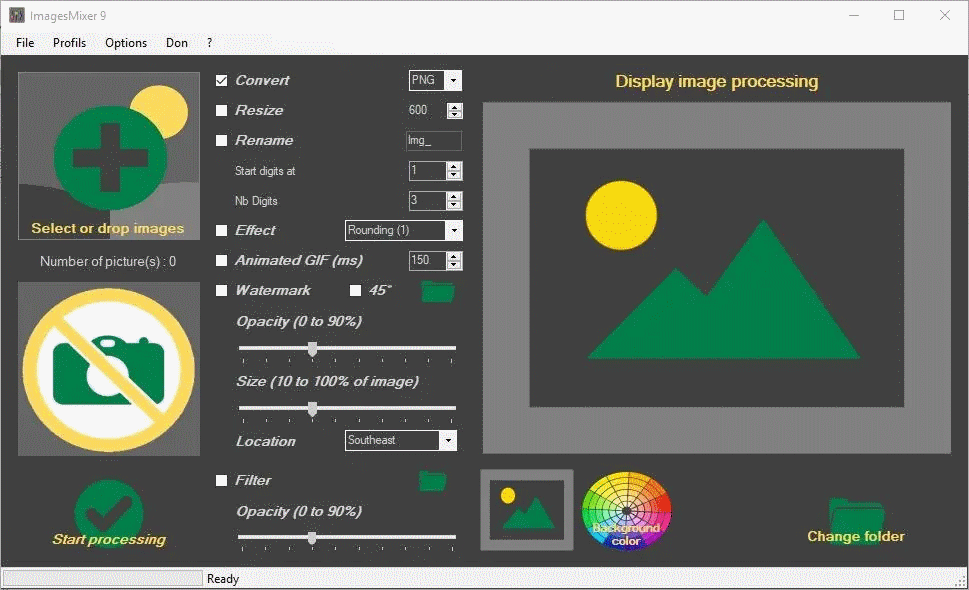The height and width of the screenshot is (590, 969).
Task: Click the Number of picture(s) : 0 text
Action: [108, 261]
